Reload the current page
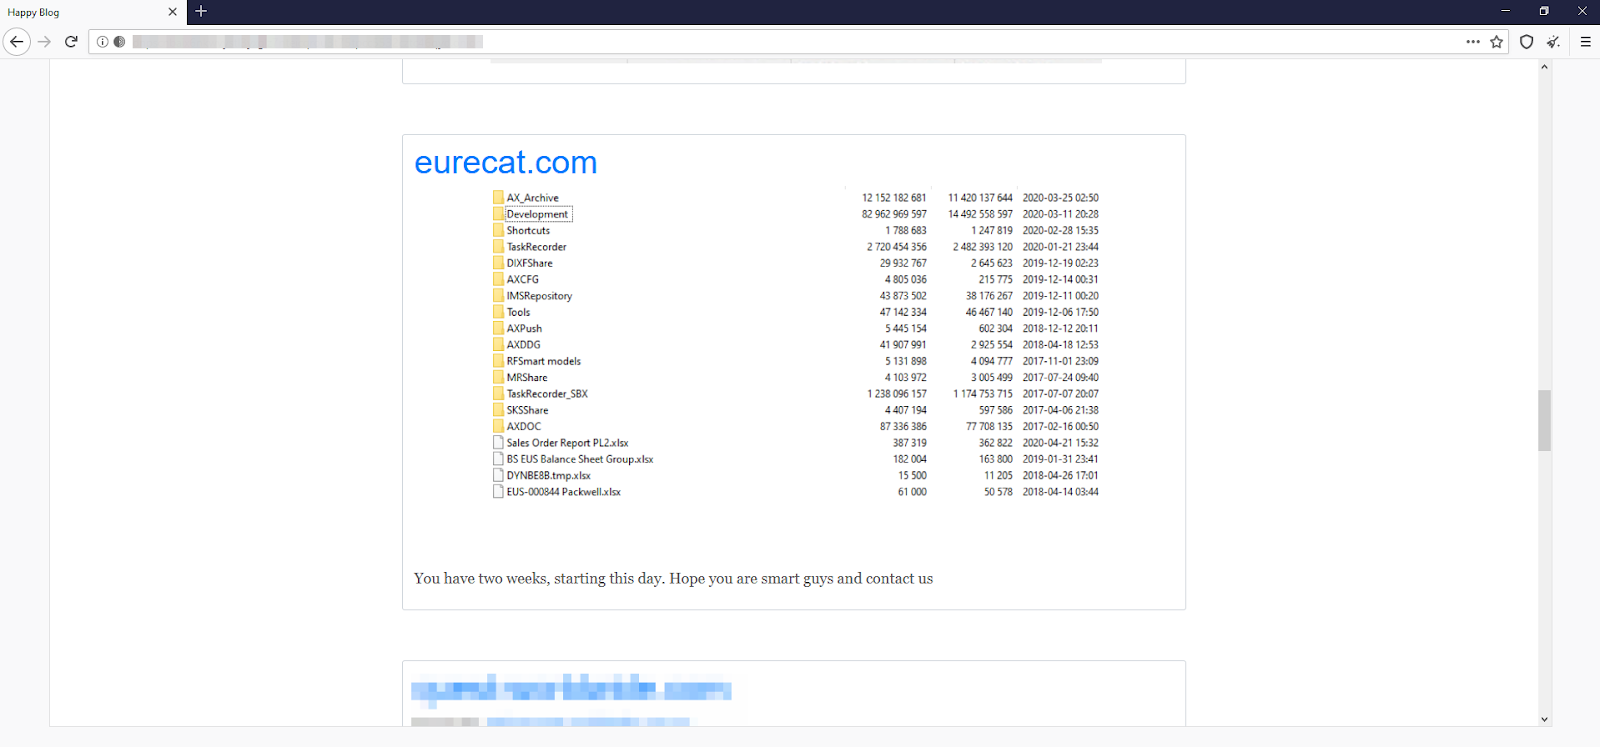This screenshot has height=747, width=1600. click(x=71, y=42)
